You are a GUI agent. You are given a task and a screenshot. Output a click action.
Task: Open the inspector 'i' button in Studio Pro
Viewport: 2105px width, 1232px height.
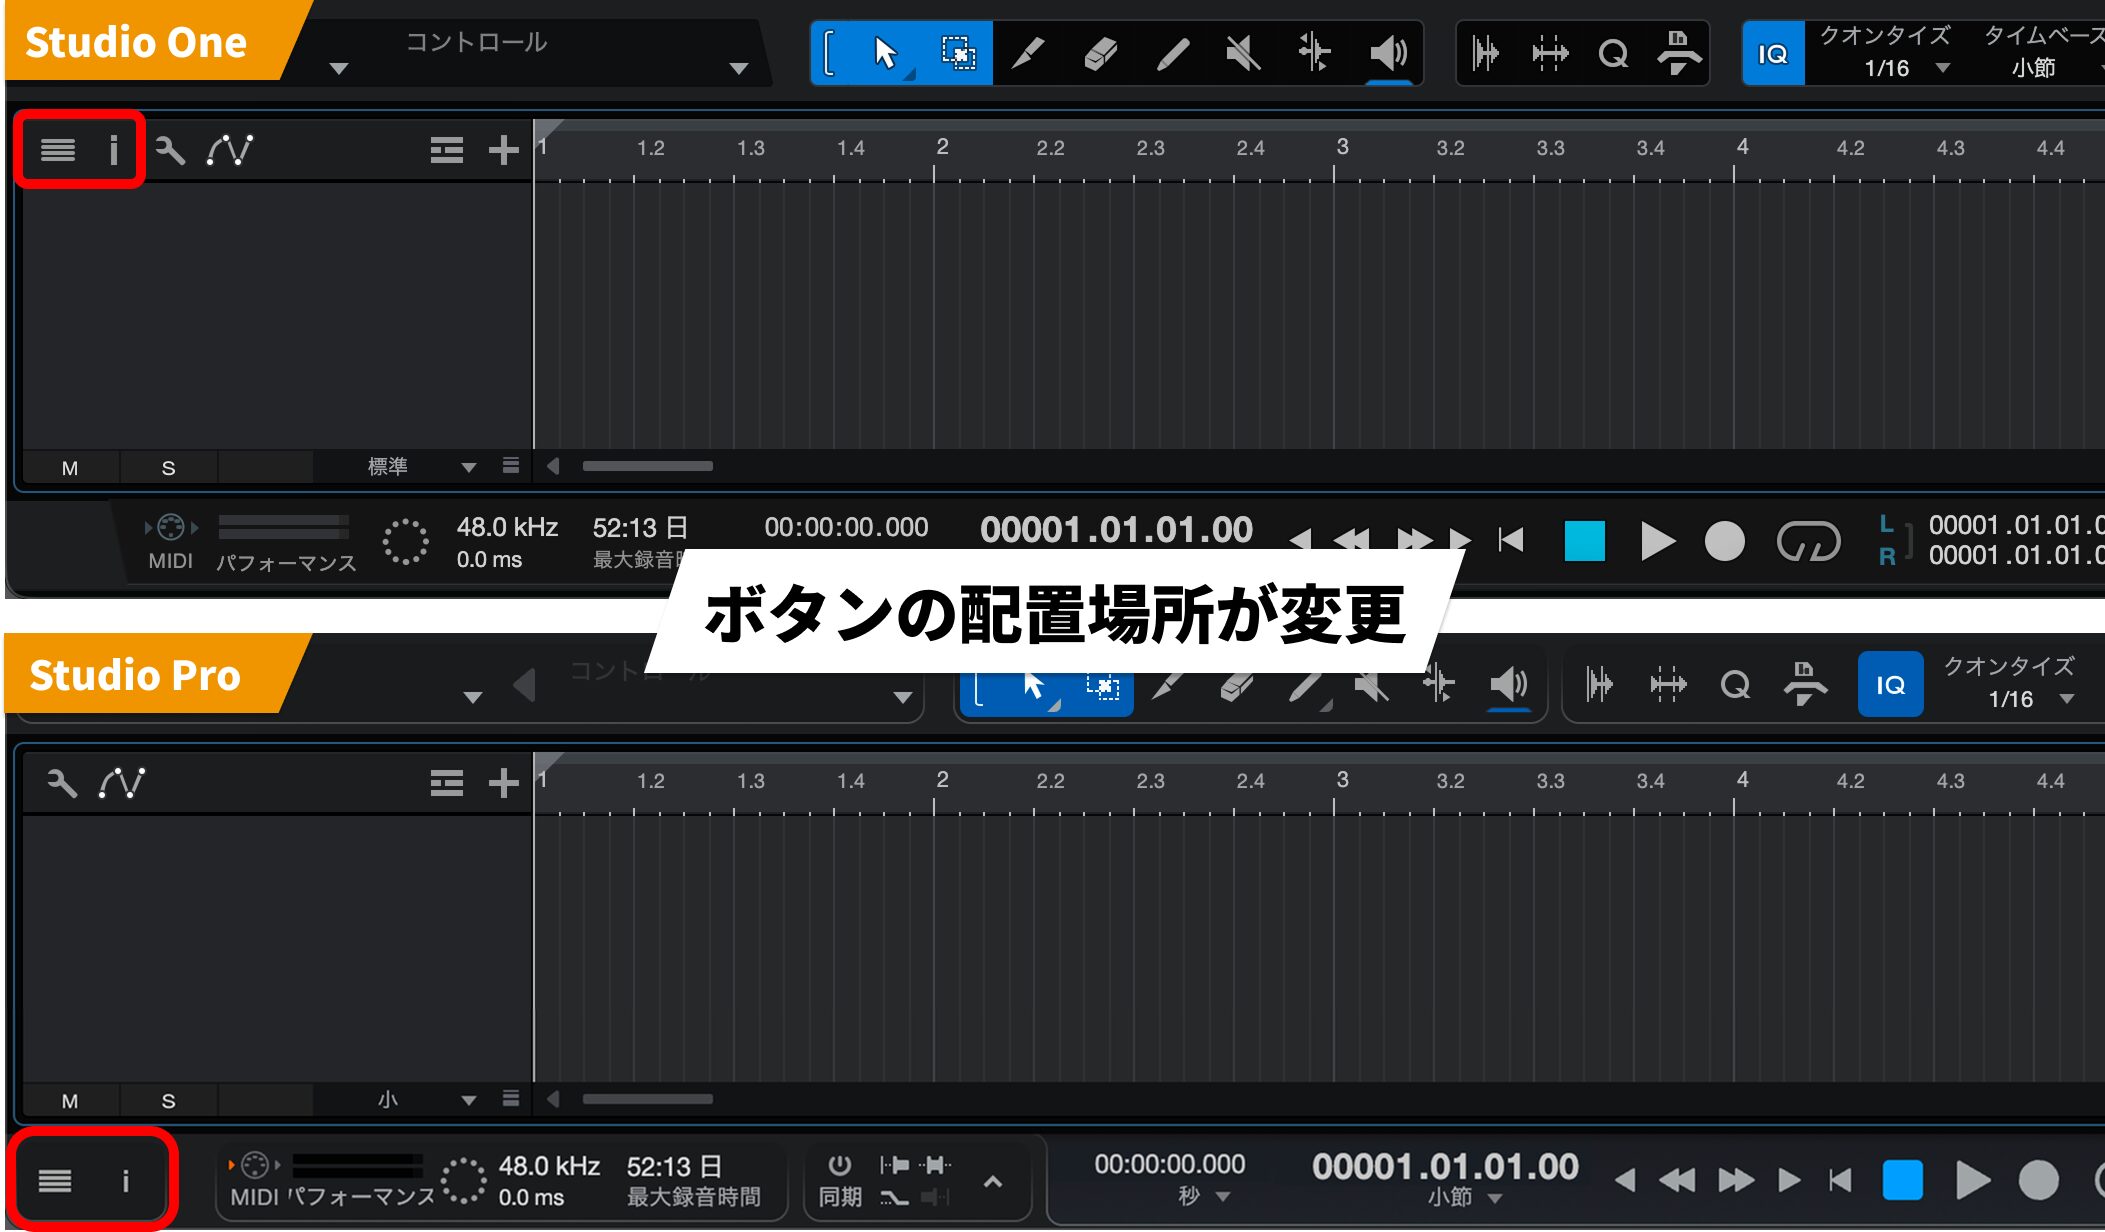(125, 1181)
